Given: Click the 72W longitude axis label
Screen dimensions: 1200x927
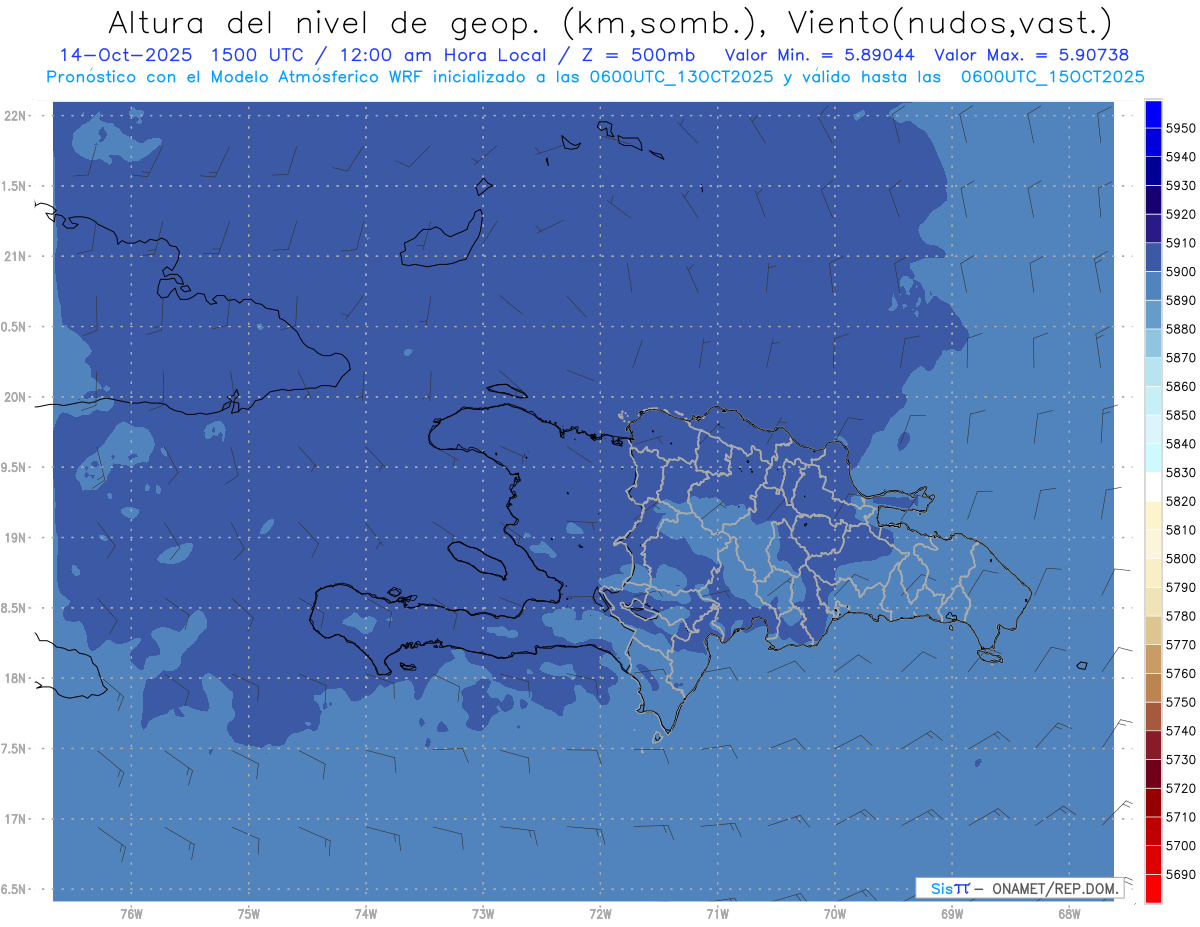Looking at the screenshot, I should pyautogui.click(x=600, y=914).
